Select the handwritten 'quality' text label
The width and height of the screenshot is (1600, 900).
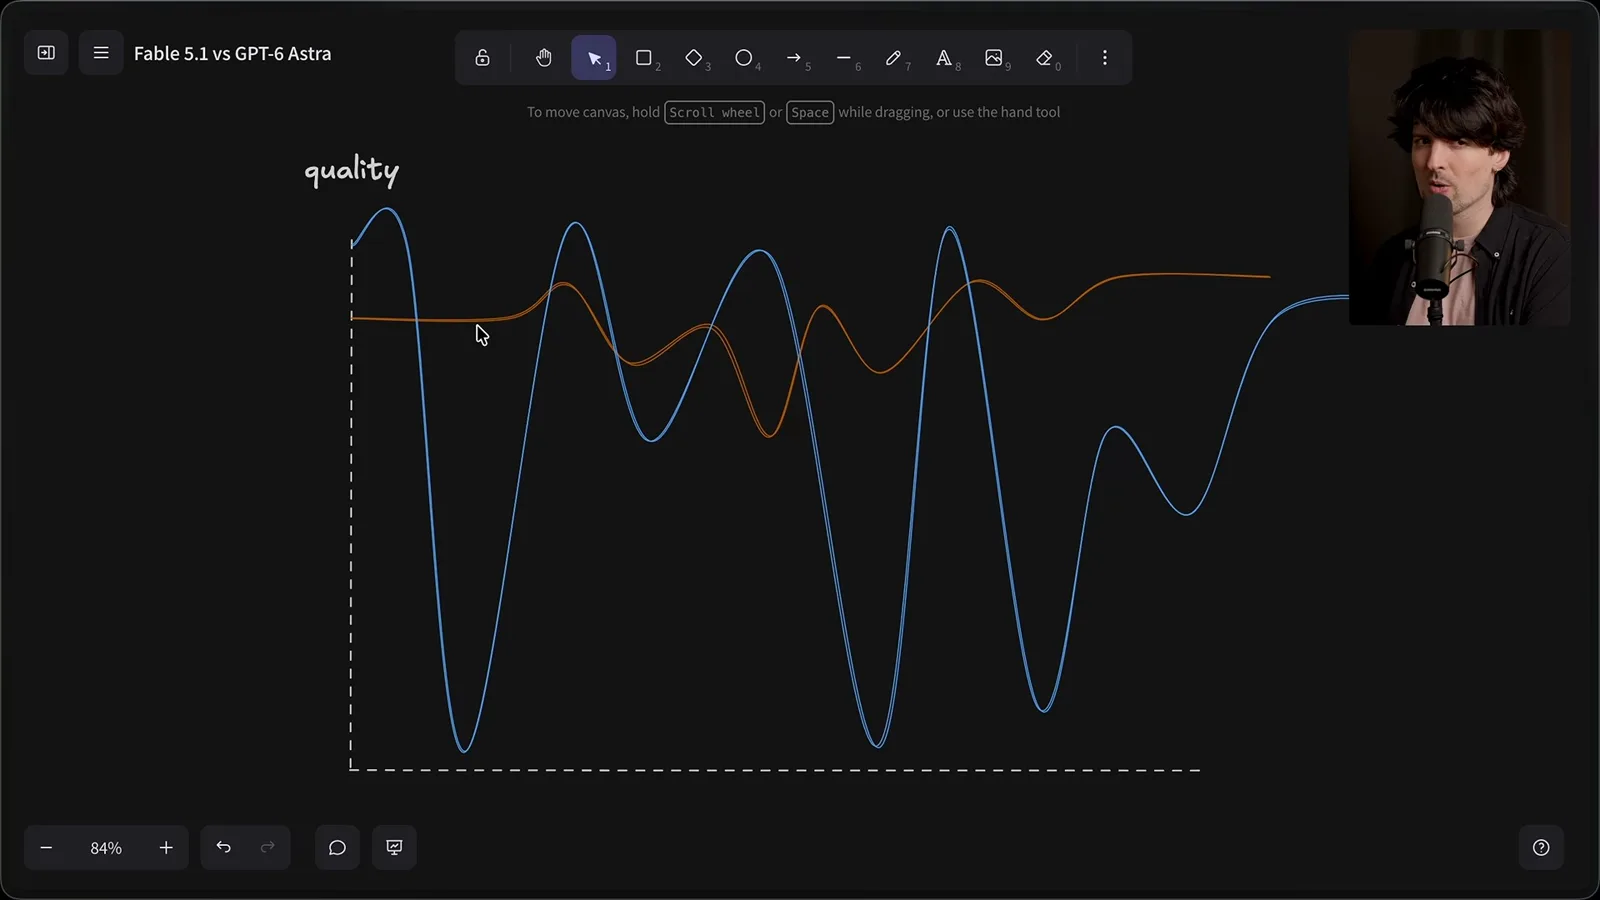pos(352,171)
